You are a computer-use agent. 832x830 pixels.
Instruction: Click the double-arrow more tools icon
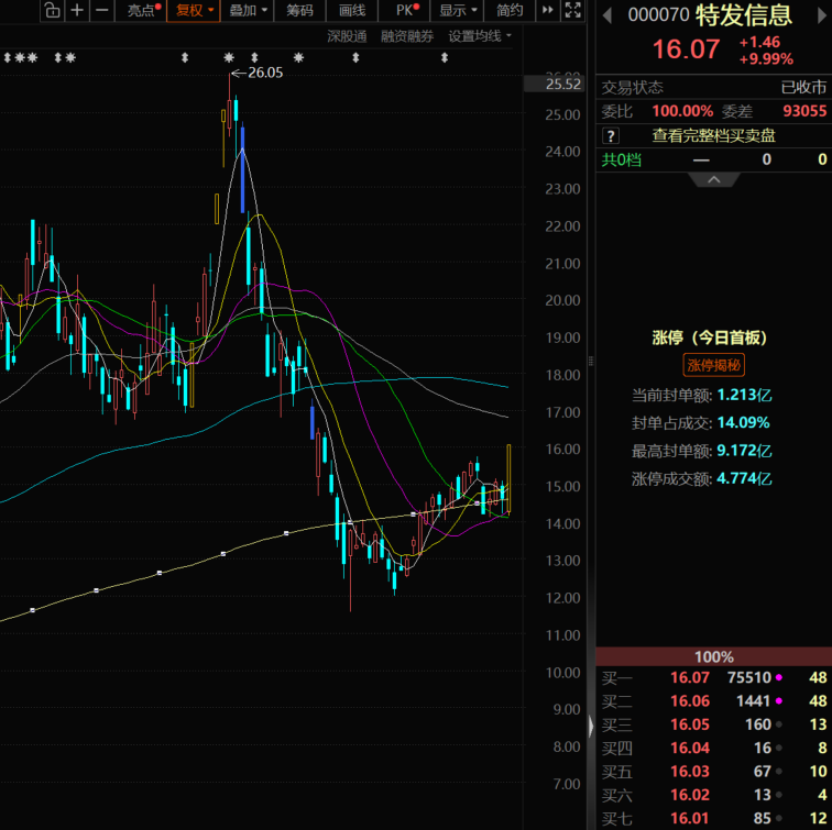point(548,10)
